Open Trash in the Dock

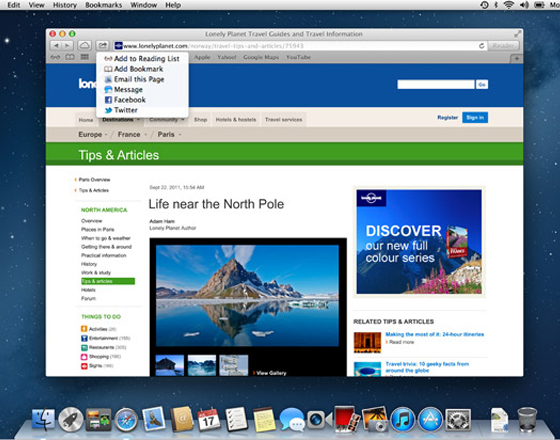pos(527,419)
